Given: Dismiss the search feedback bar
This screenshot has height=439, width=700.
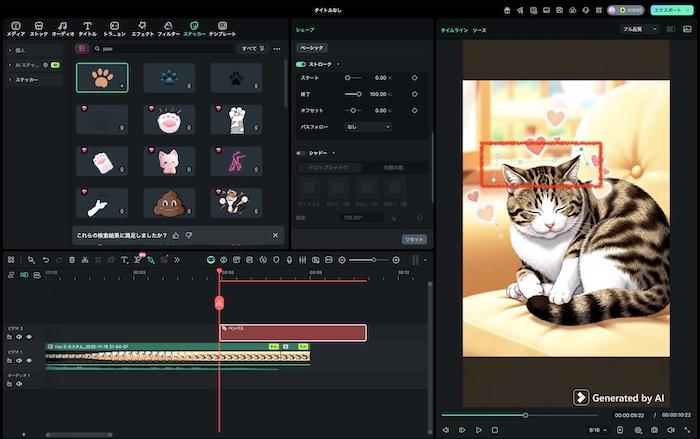Looking at the screenshot, I should pyautogui.click(x=276, y=235).
